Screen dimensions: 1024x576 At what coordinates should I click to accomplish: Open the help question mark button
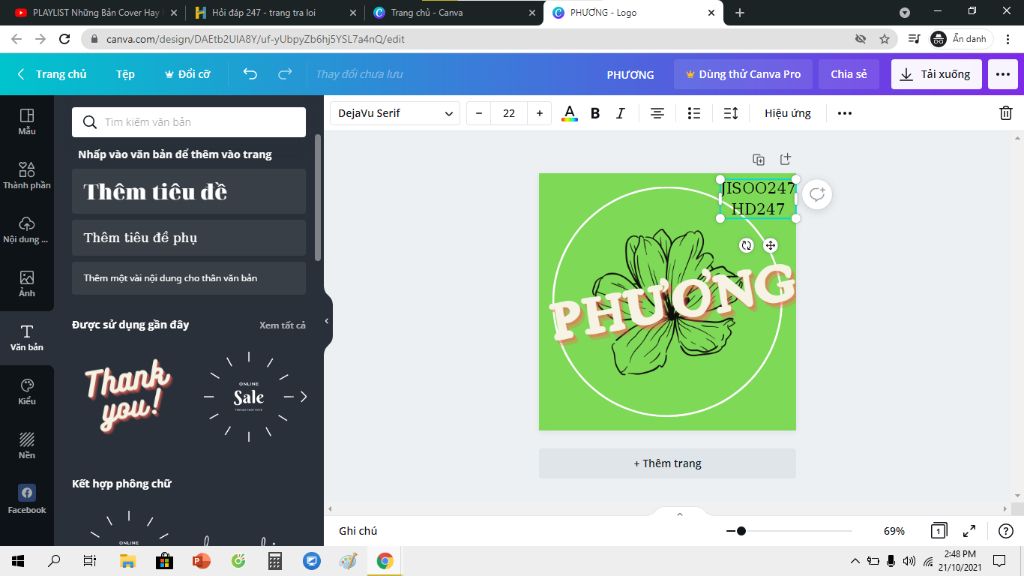(1006, 531)
